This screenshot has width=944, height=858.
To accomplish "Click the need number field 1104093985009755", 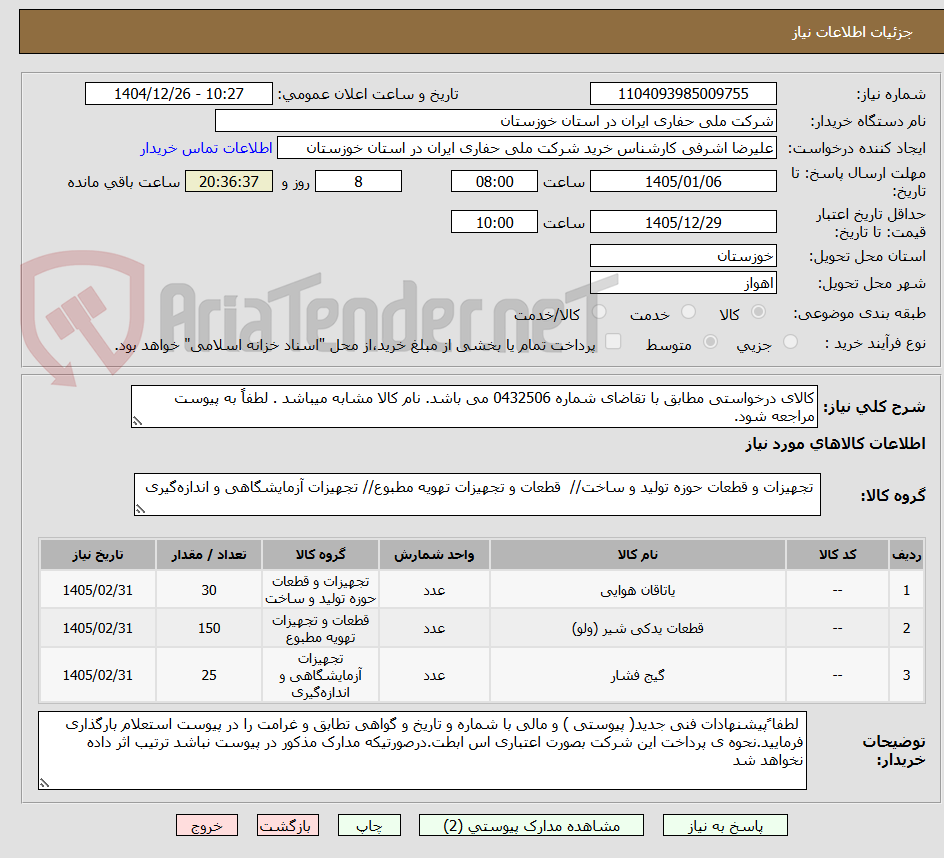I will 683,94.
